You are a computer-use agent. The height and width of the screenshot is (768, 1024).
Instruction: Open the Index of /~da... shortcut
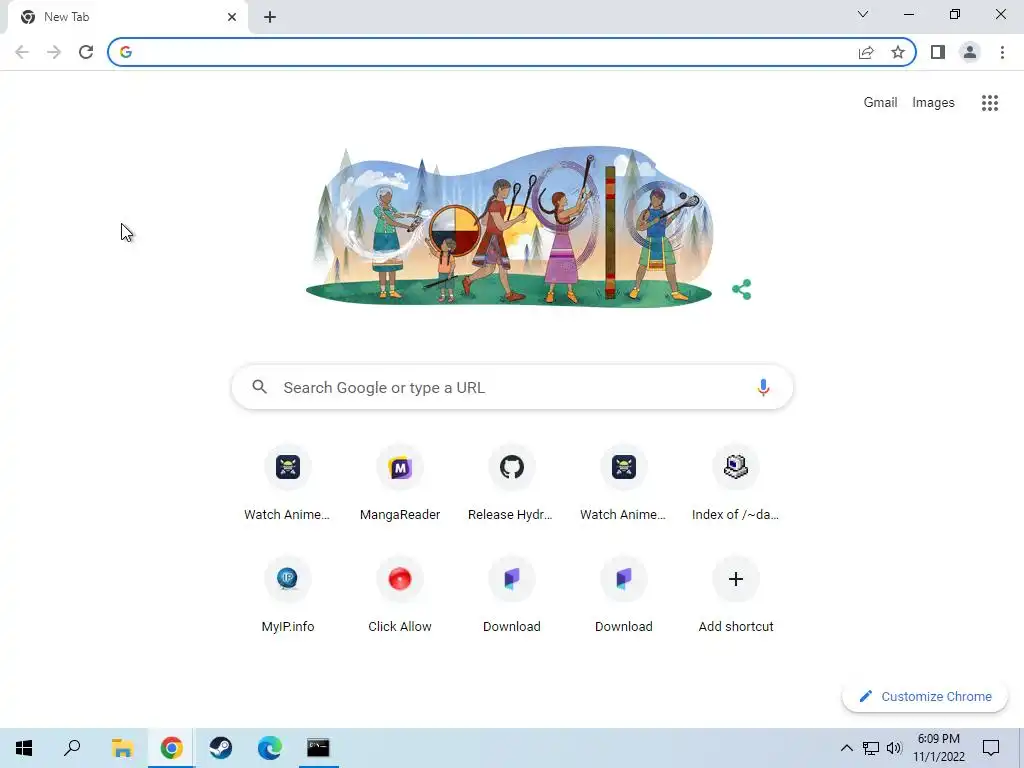coord(736,483)
